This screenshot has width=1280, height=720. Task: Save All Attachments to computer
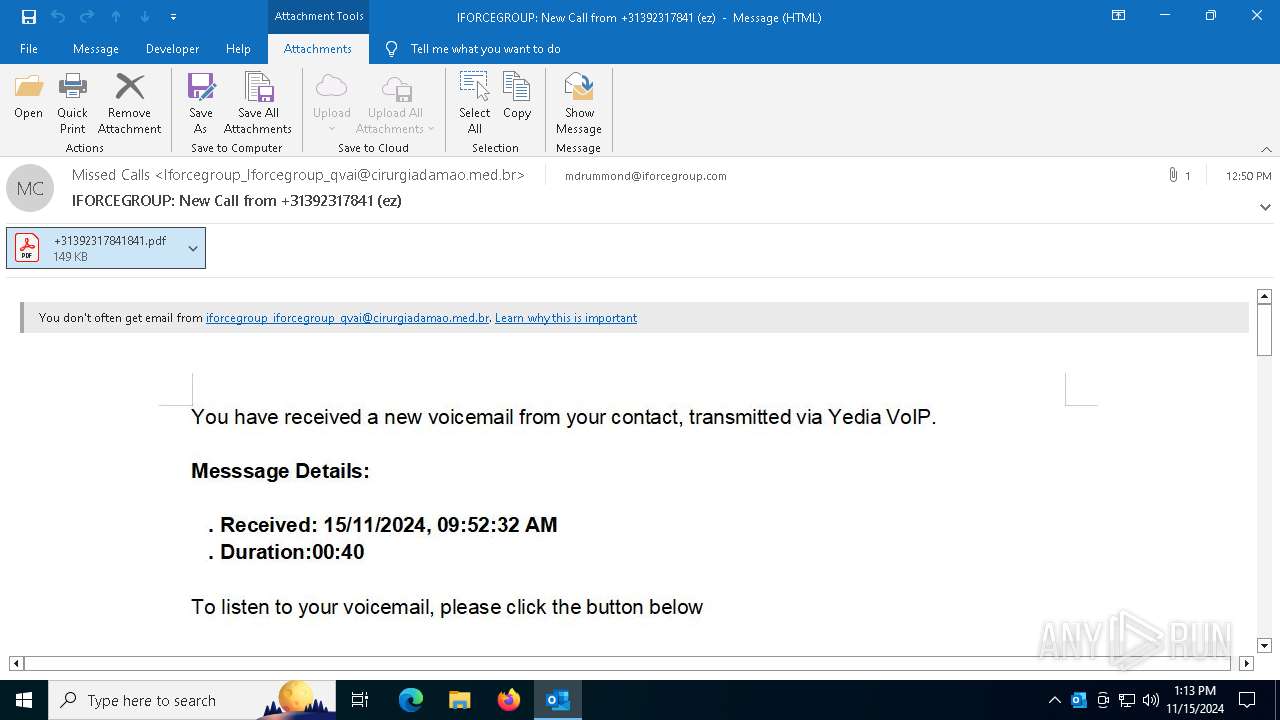pos(258,104)
